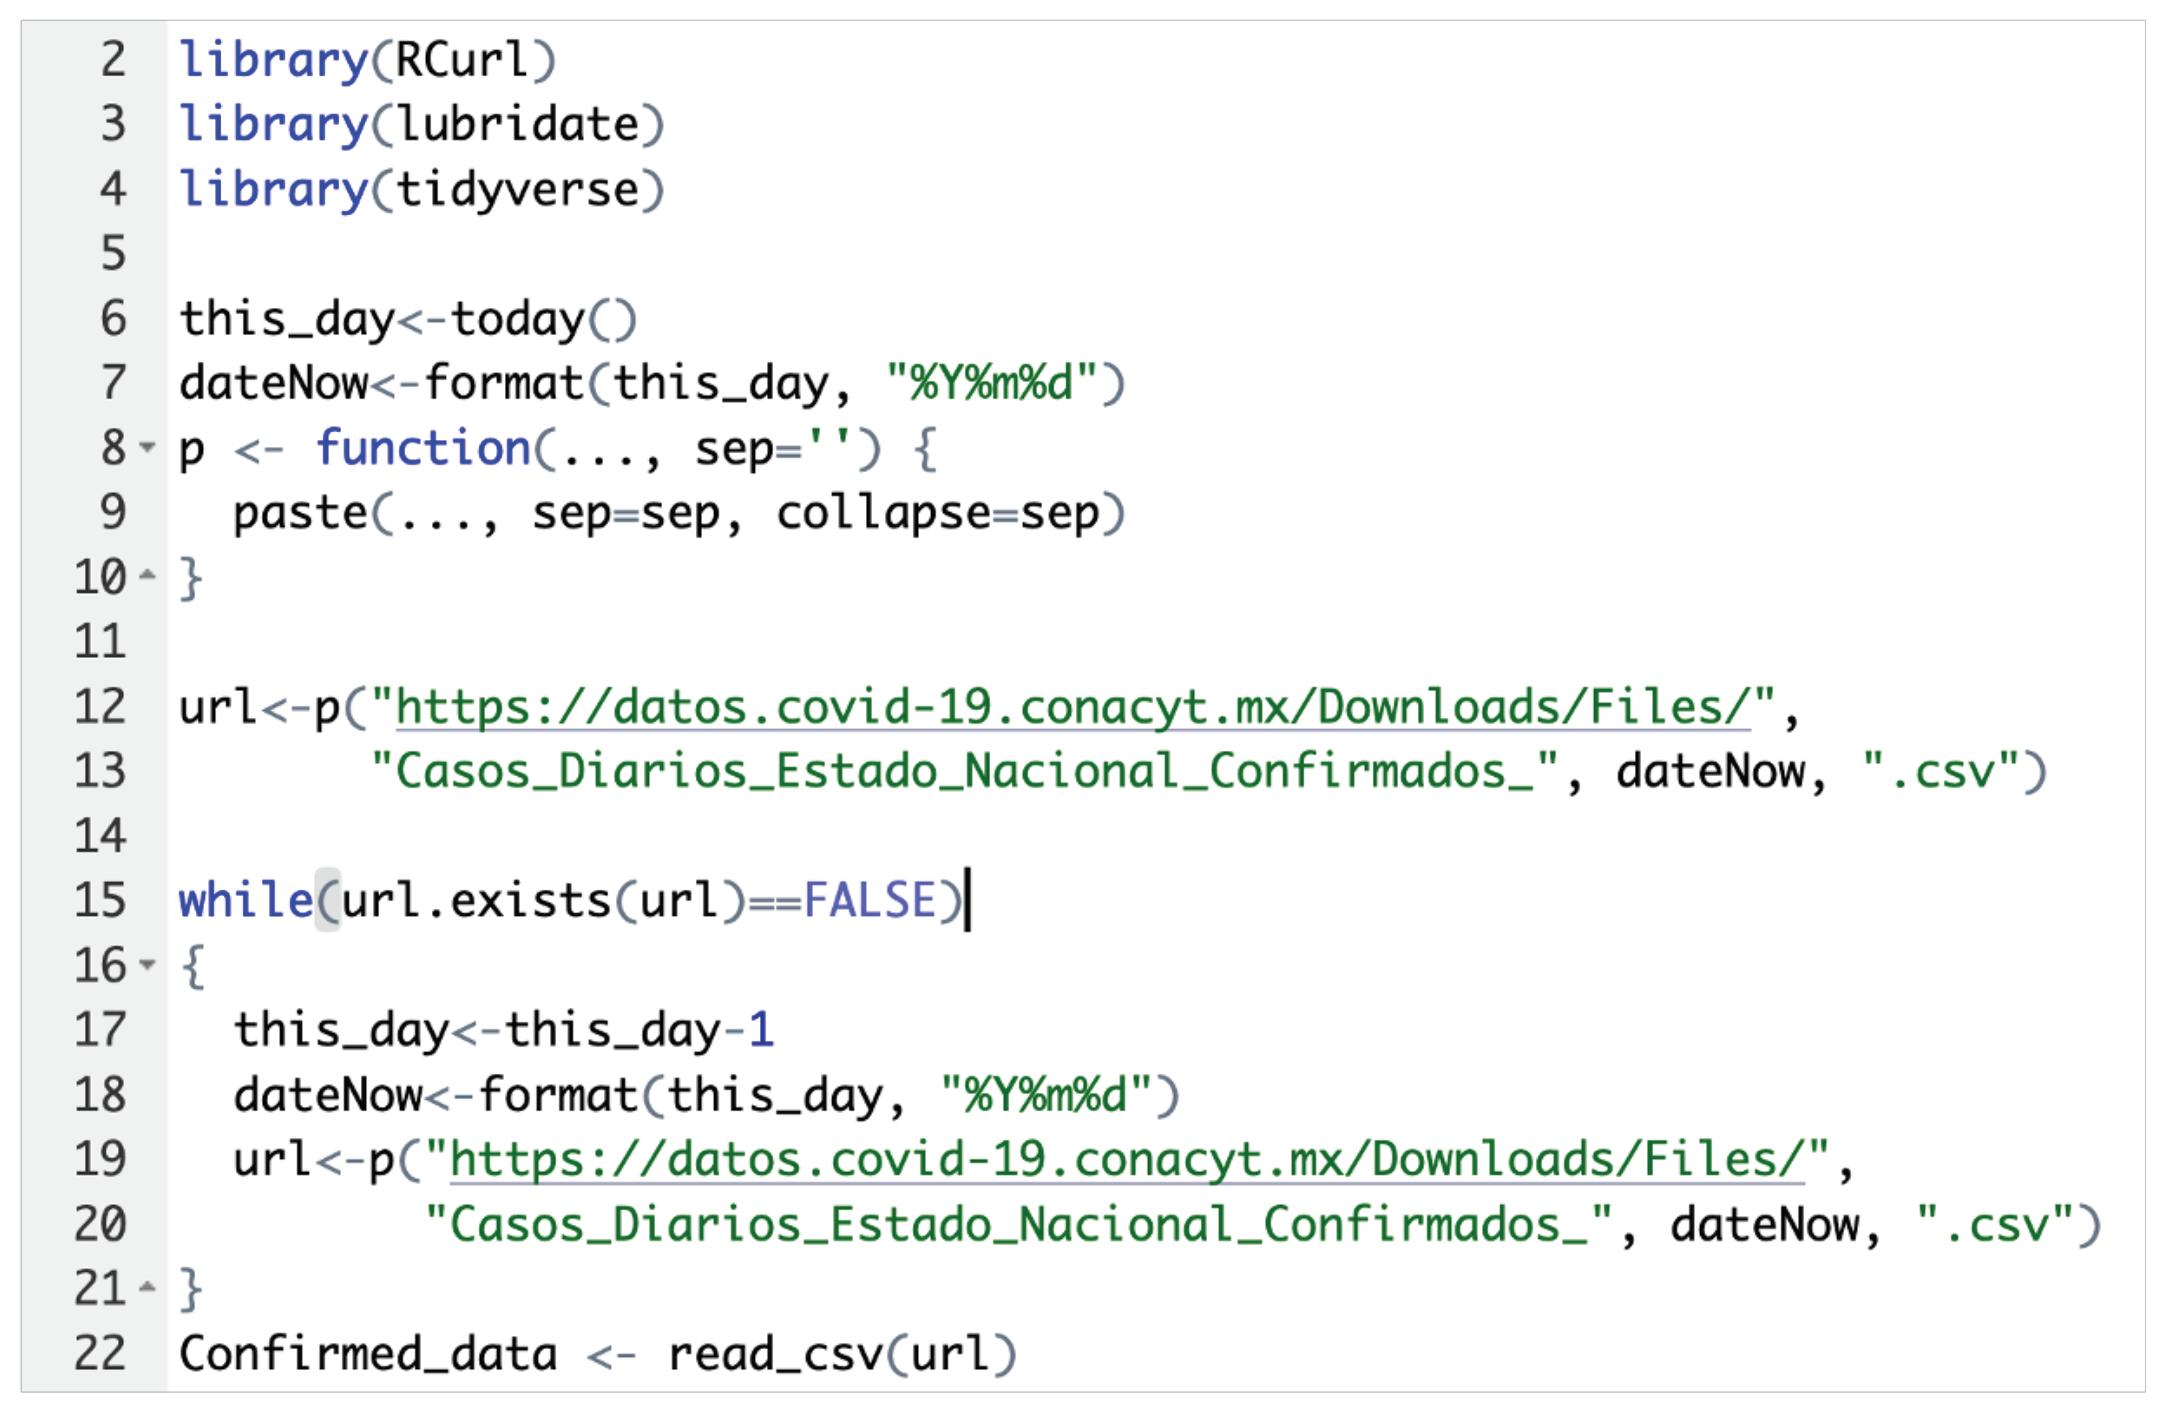Click the word tidyverse on line 4
Image resolution: width=2164 pixels, height=1404 pixels.
tap(518, 190)
